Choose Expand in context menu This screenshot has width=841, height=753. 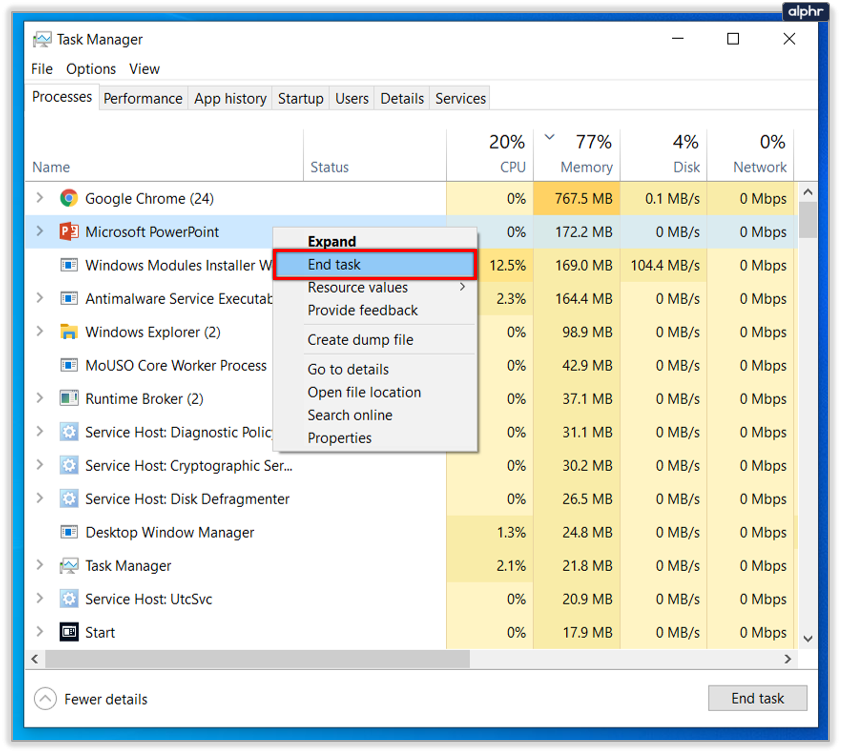coord(375,241)
